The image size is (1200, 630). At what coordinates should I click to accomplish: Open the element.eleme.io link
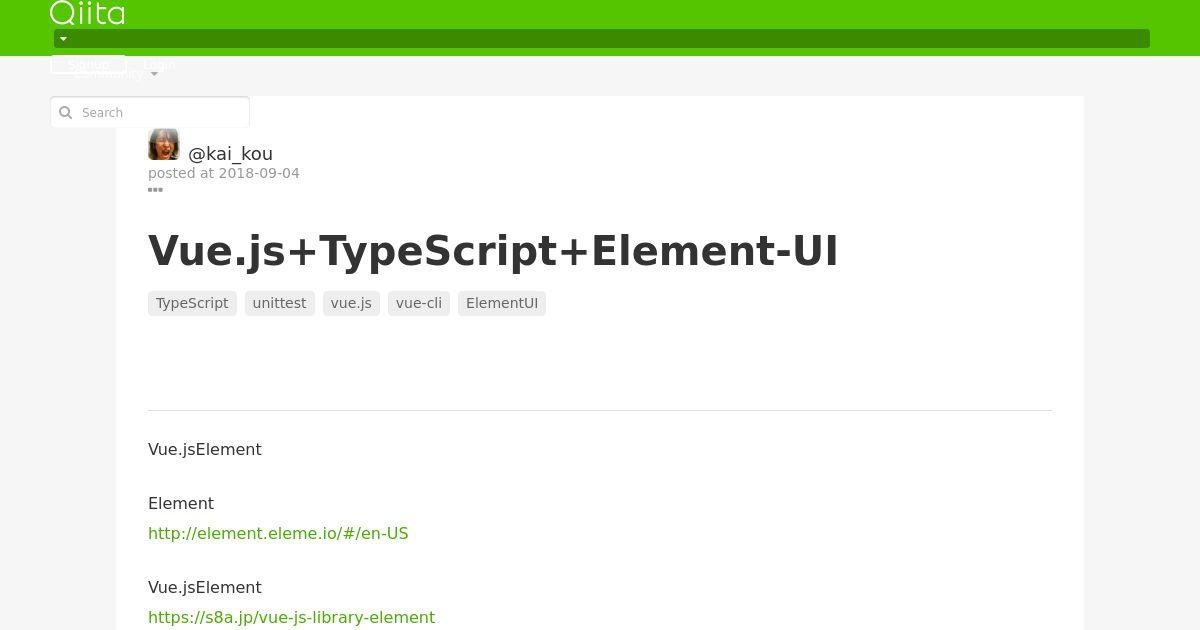(x=278, y=533)
